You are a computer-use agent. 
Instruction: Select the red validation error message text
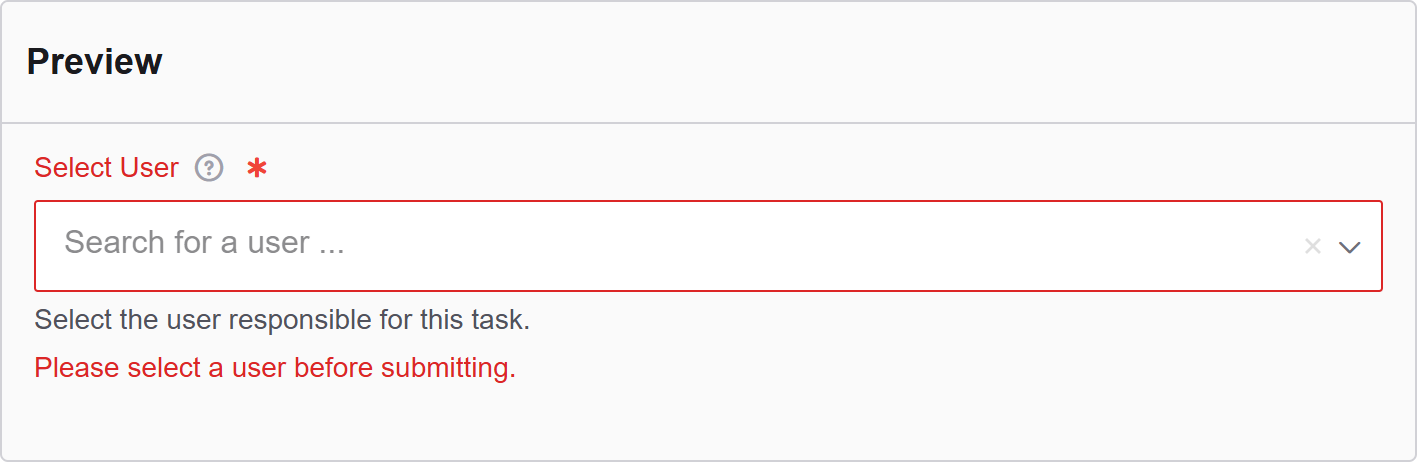(x=275, y=368)
